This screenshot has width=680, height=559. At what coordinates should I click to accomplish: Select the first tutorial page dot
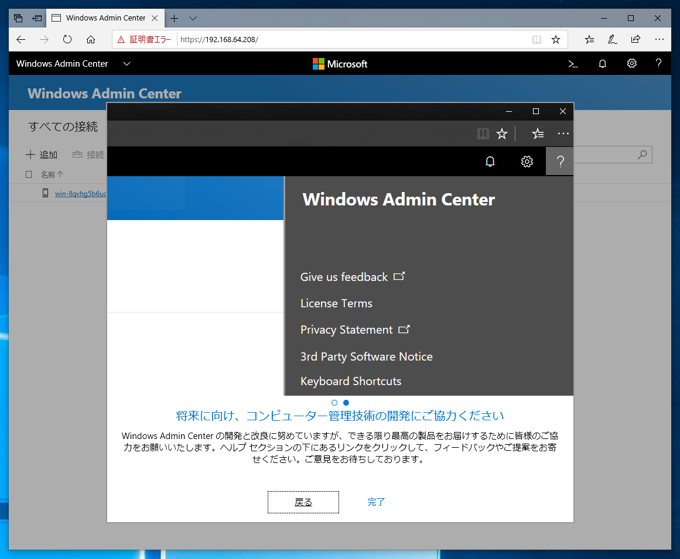(334, 403)
